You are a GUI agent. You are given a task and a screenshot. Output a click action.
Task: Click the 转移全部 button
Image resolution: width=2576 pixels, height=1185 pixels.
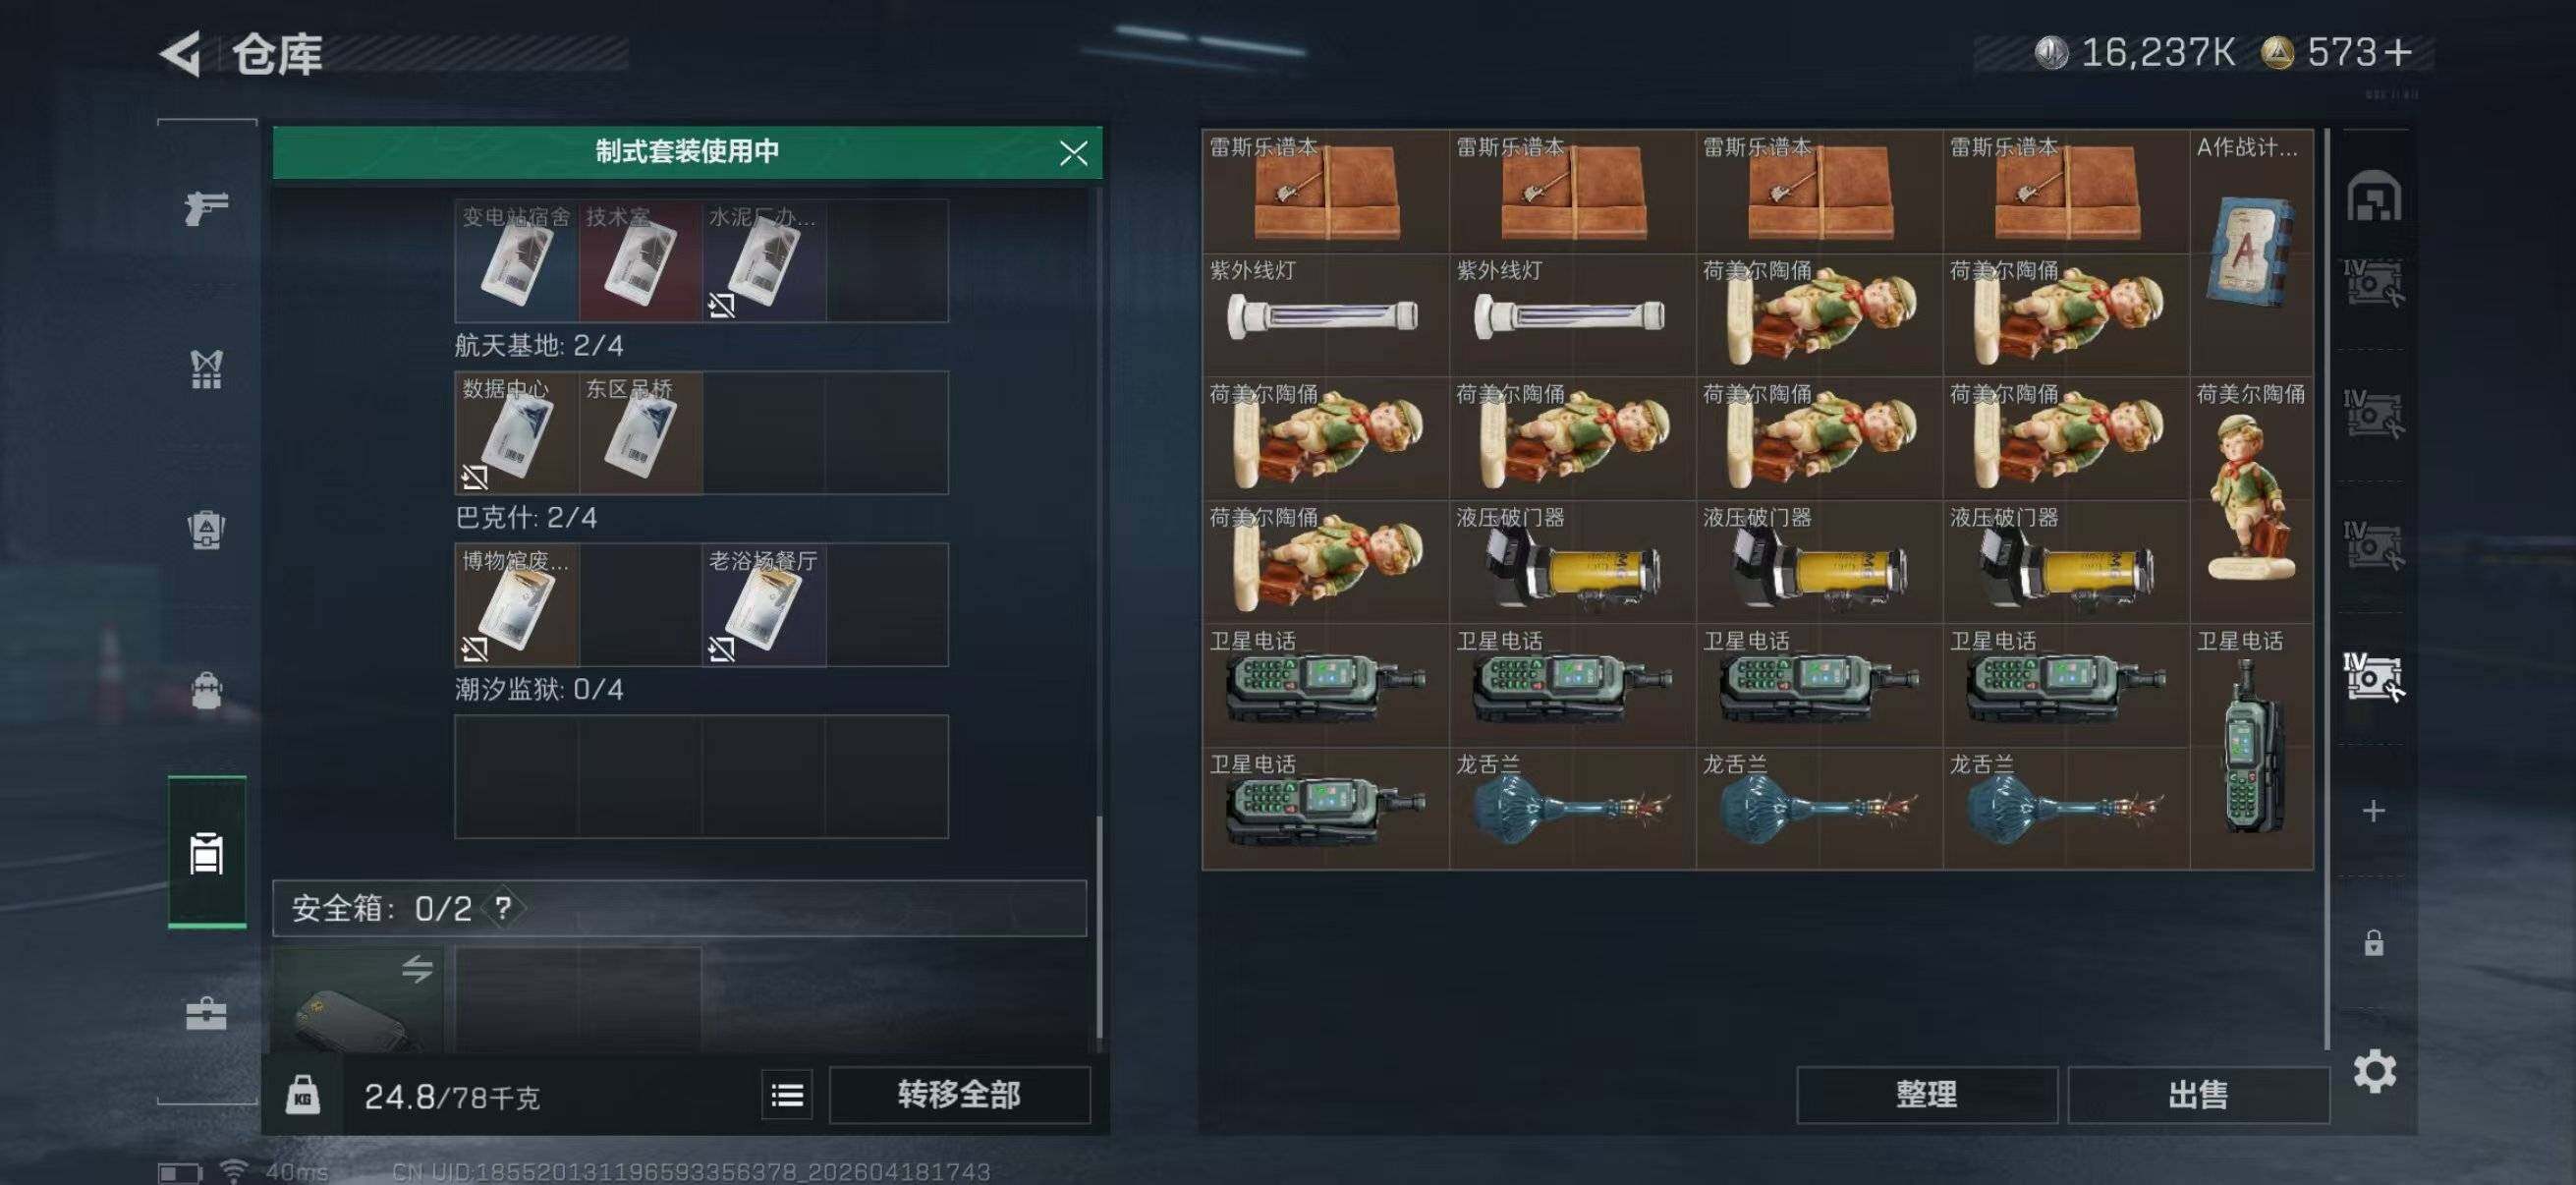click(959, 1095)
